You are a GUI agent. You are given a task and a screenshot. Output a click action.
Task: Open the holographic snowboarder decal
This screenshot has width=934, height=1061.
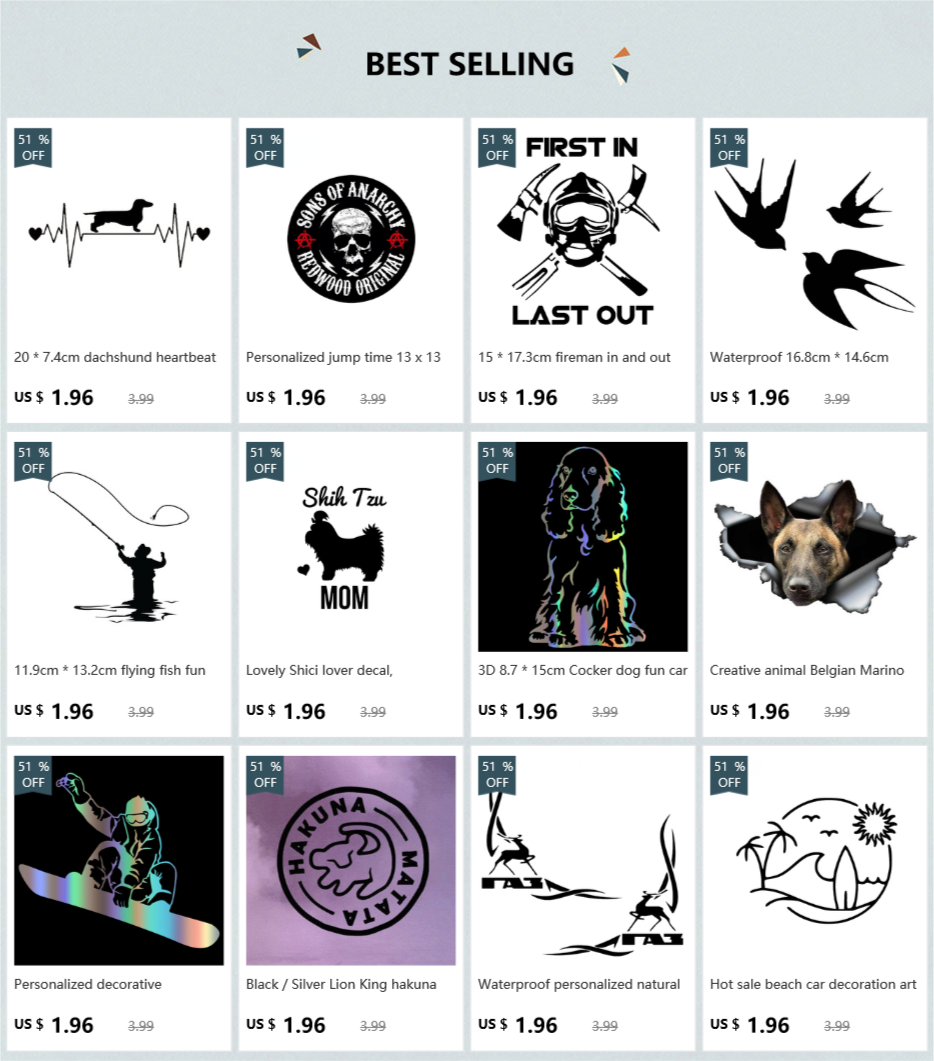[x=119, y=860]
